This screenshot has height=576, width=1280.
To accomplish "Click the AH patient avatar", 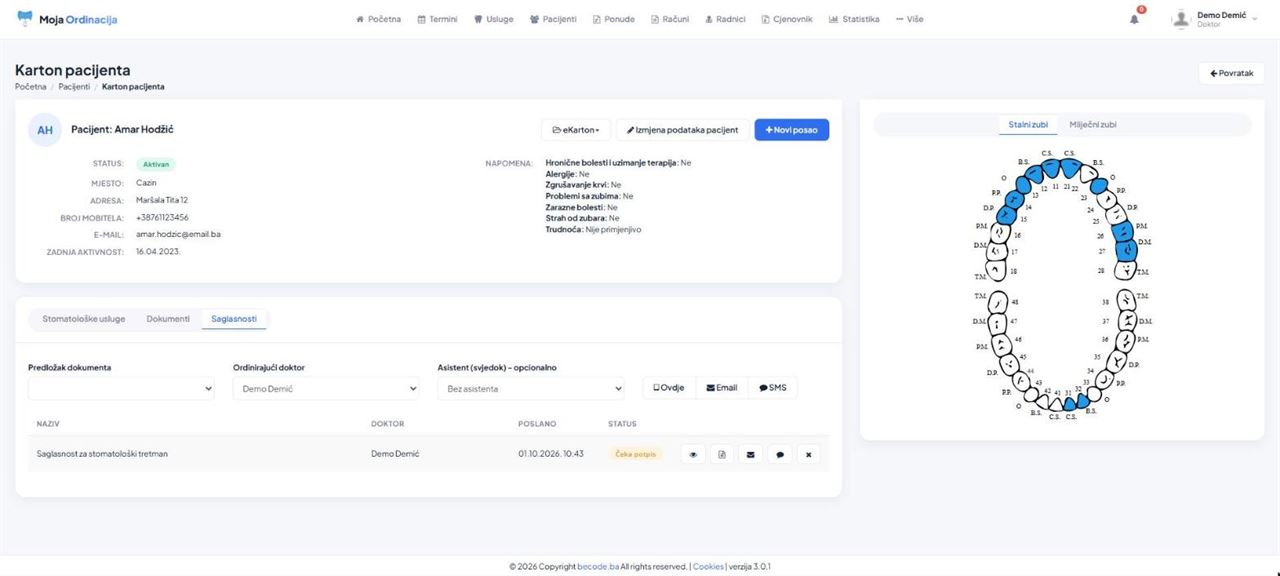I will [x=45, y=130].
